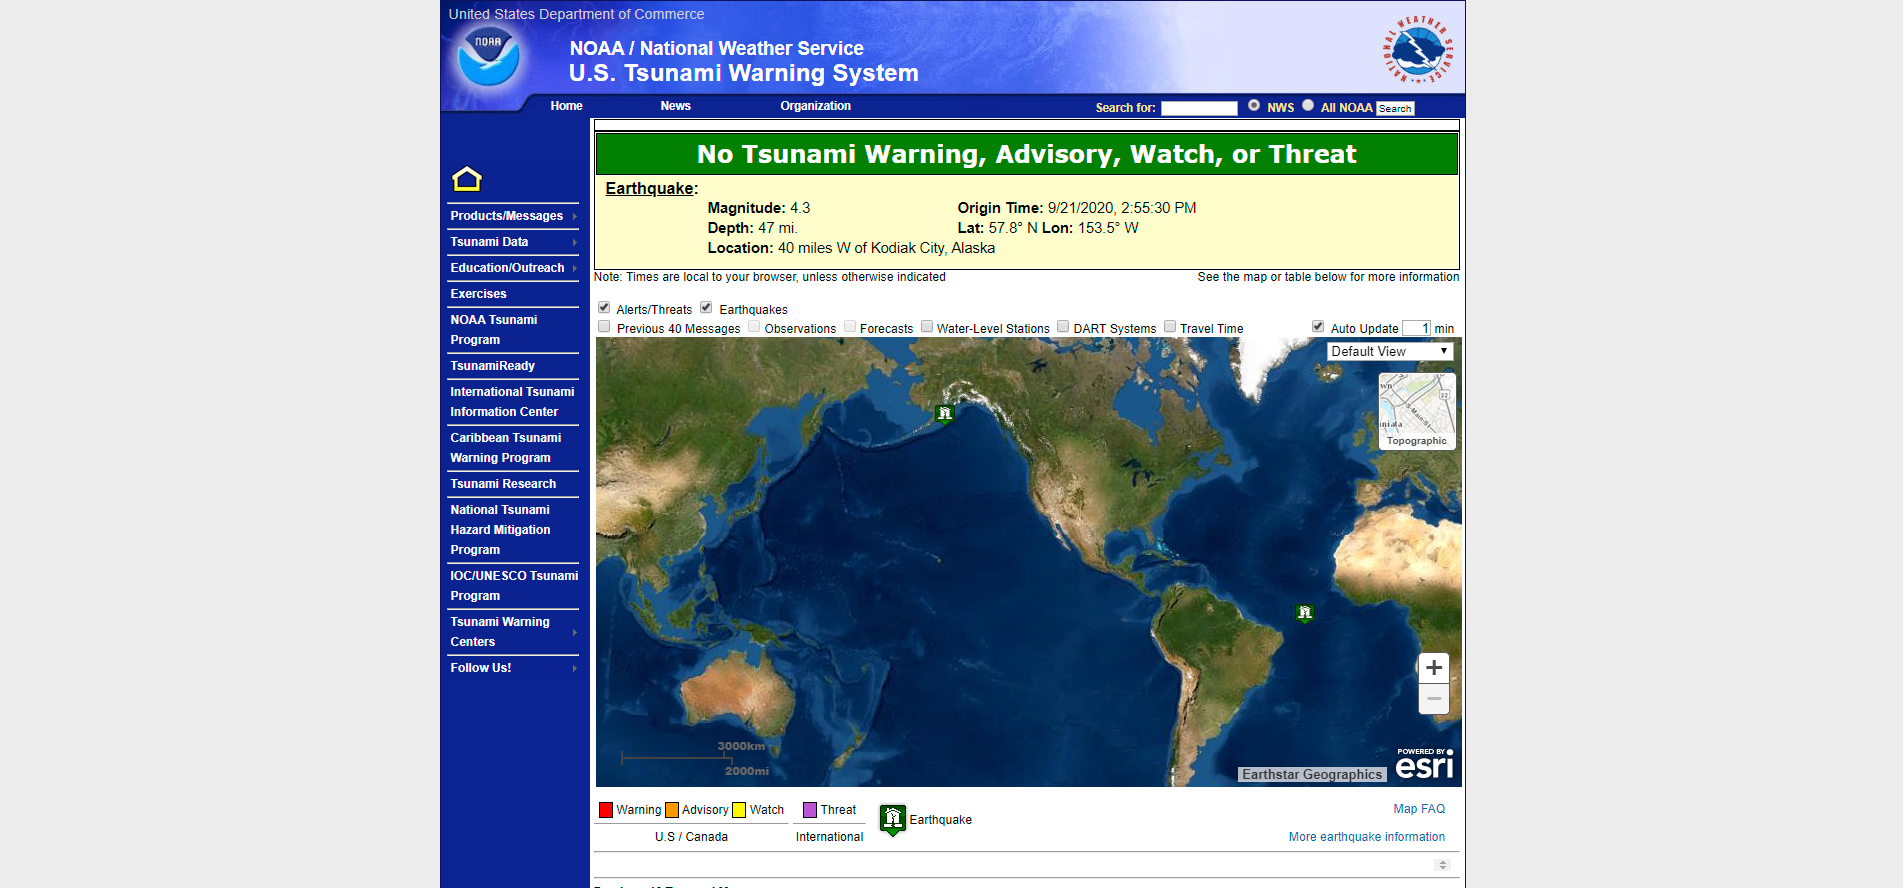
Task: Click the earthquake marker near South America
Action: (1304, 612)
